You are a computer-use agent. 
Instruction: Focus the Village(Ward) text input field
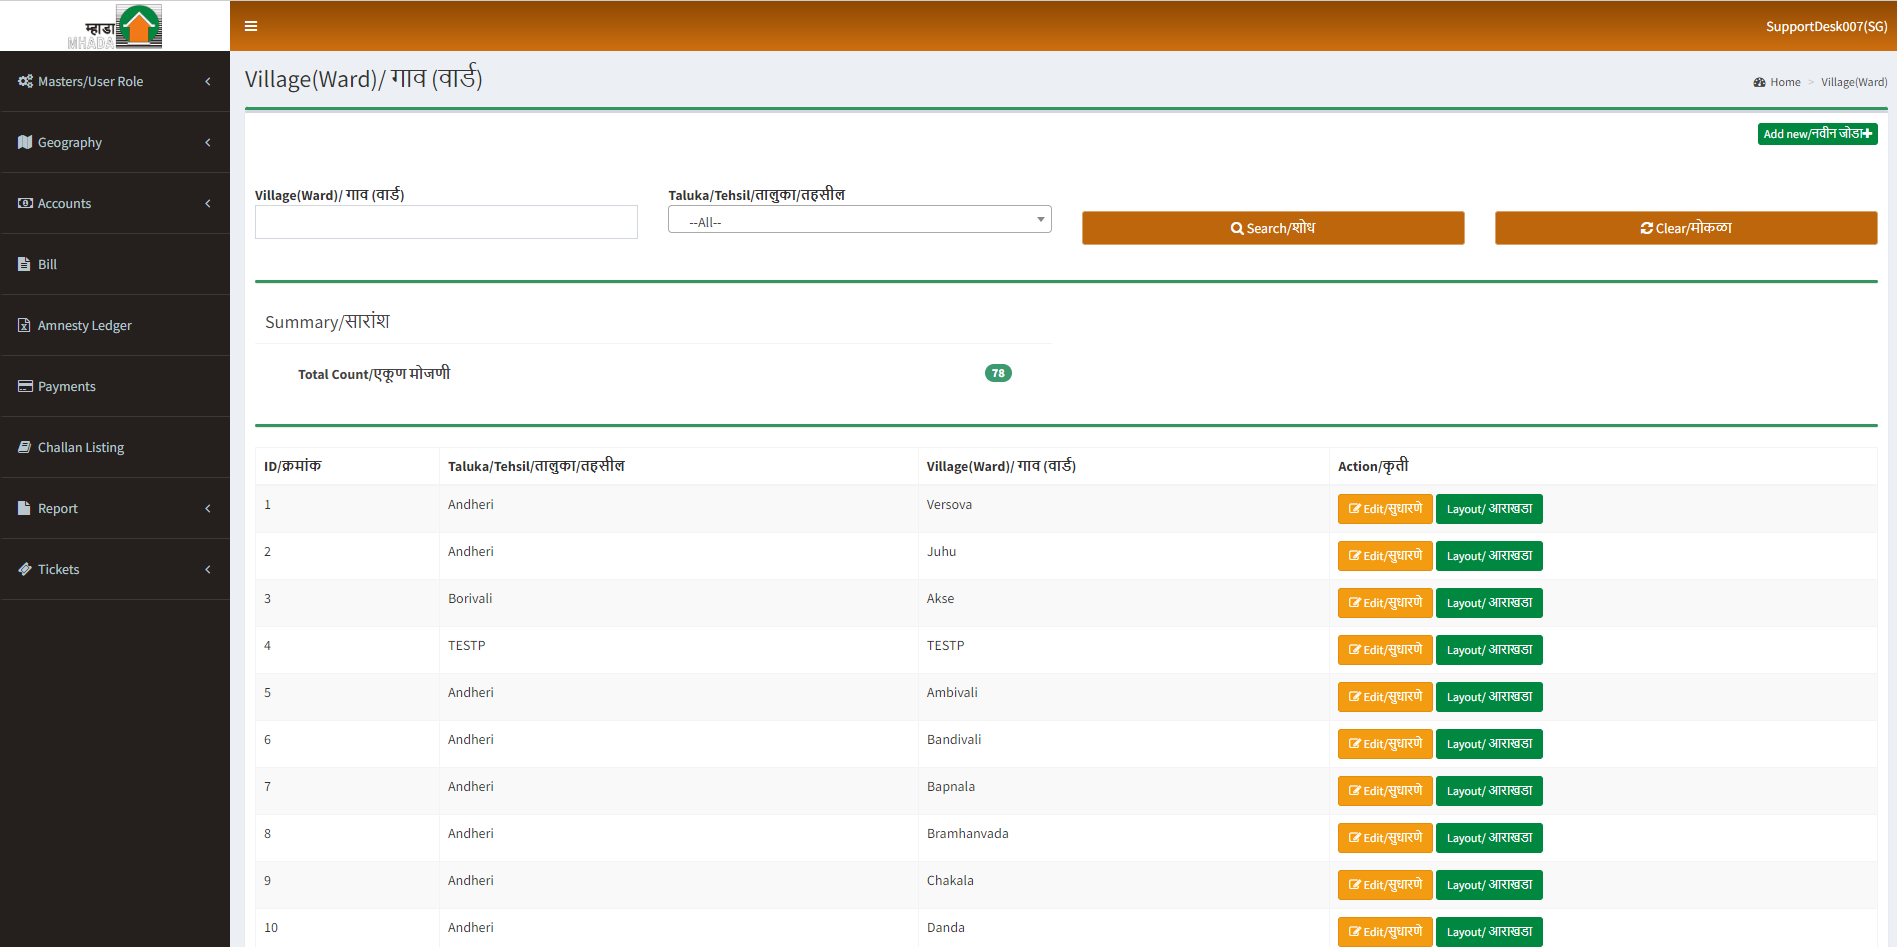point(446,222)
